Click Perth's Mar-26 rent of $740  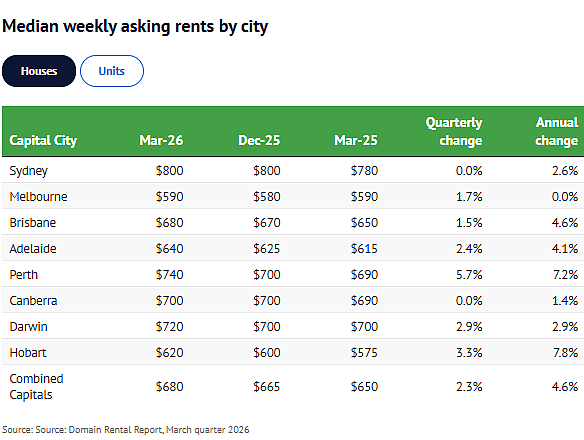[169, 275]
